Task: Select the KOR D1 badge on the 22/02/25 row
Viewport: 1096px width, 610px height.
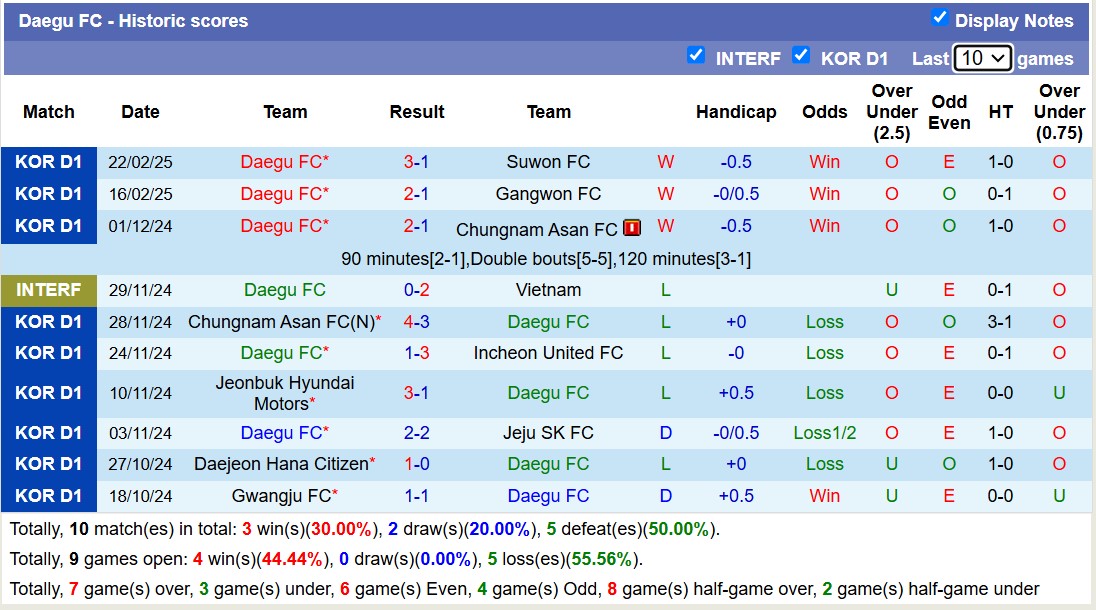Action: [x=48, y=162]
